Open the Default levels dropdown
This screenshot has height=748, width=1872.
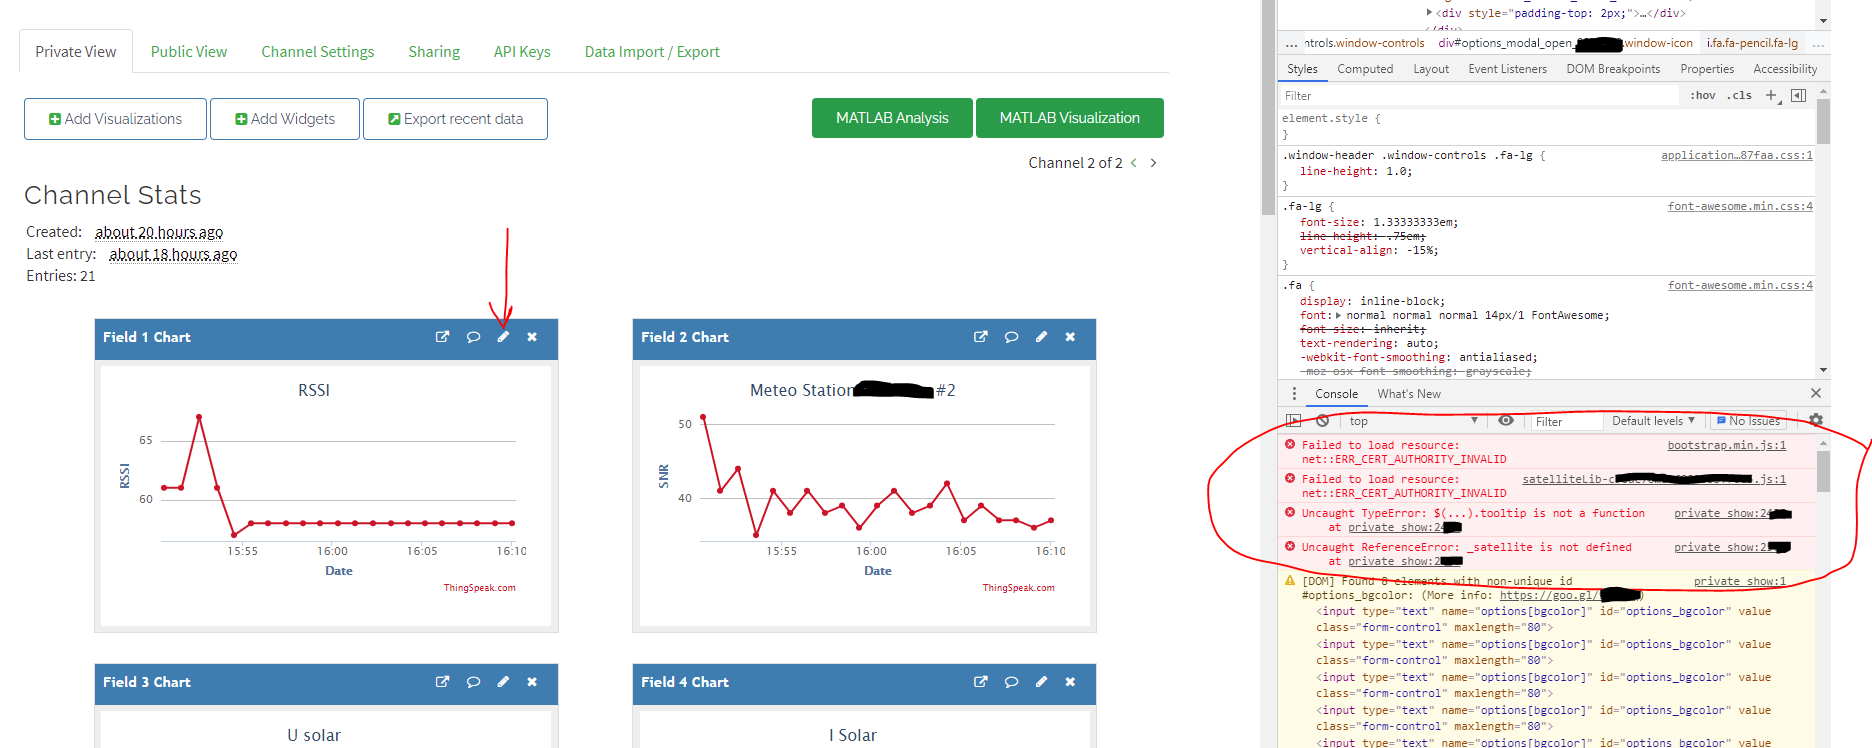(x=1652, y=421)
